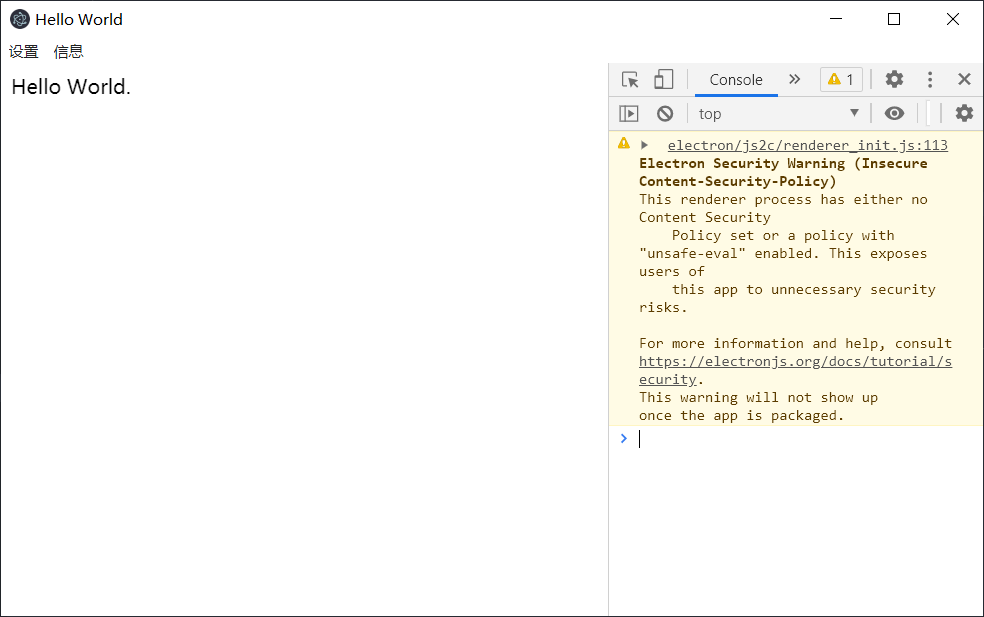Open the top JavaScript context dropdown
This screenshot has width=984, height=617.
coord(779,114)
